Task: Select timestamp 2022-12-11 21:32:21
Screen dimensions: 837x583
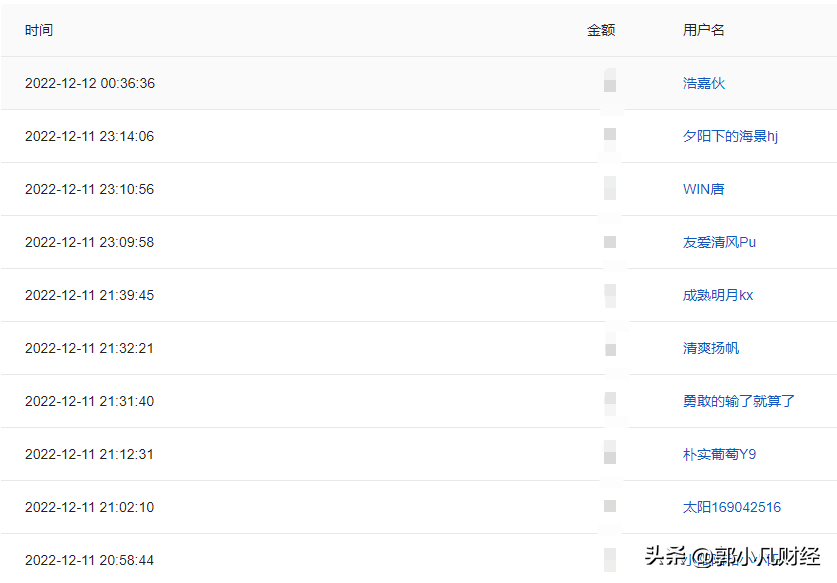Action: point(89,348)
